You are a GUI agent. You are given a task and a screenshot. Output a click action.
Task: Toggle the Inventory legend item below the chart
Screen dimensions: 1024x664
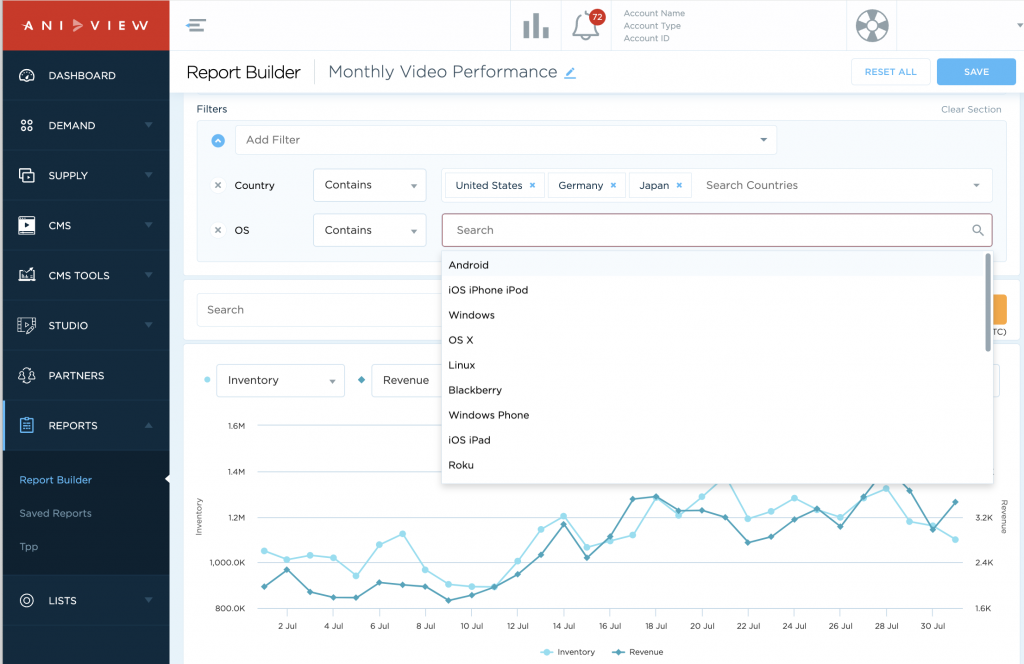(x=568, y=651)
